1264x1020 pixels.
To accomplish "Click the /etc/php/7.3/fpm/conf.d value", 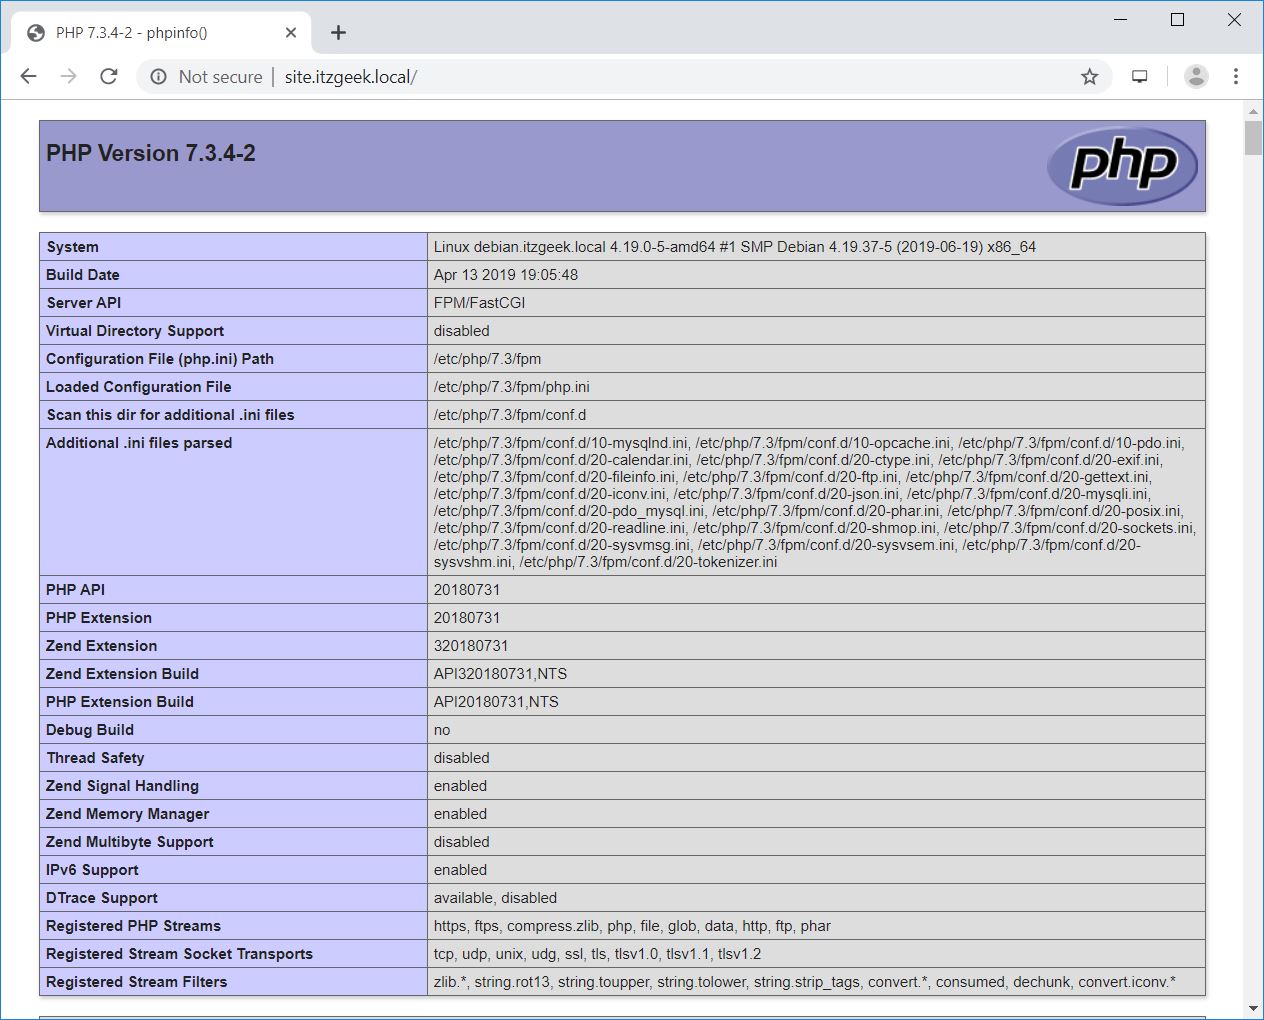I will coord(510,415).
